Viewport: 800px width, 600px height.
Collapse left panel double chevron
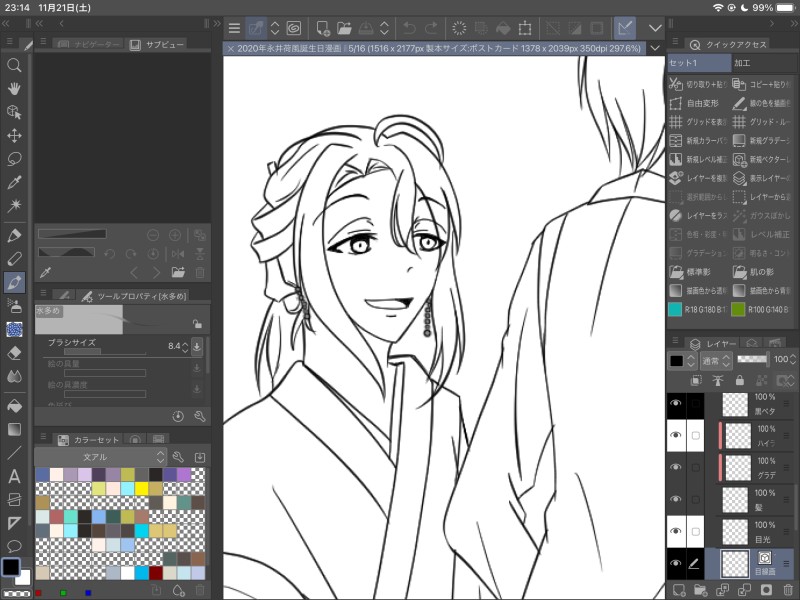pos(6,23)
